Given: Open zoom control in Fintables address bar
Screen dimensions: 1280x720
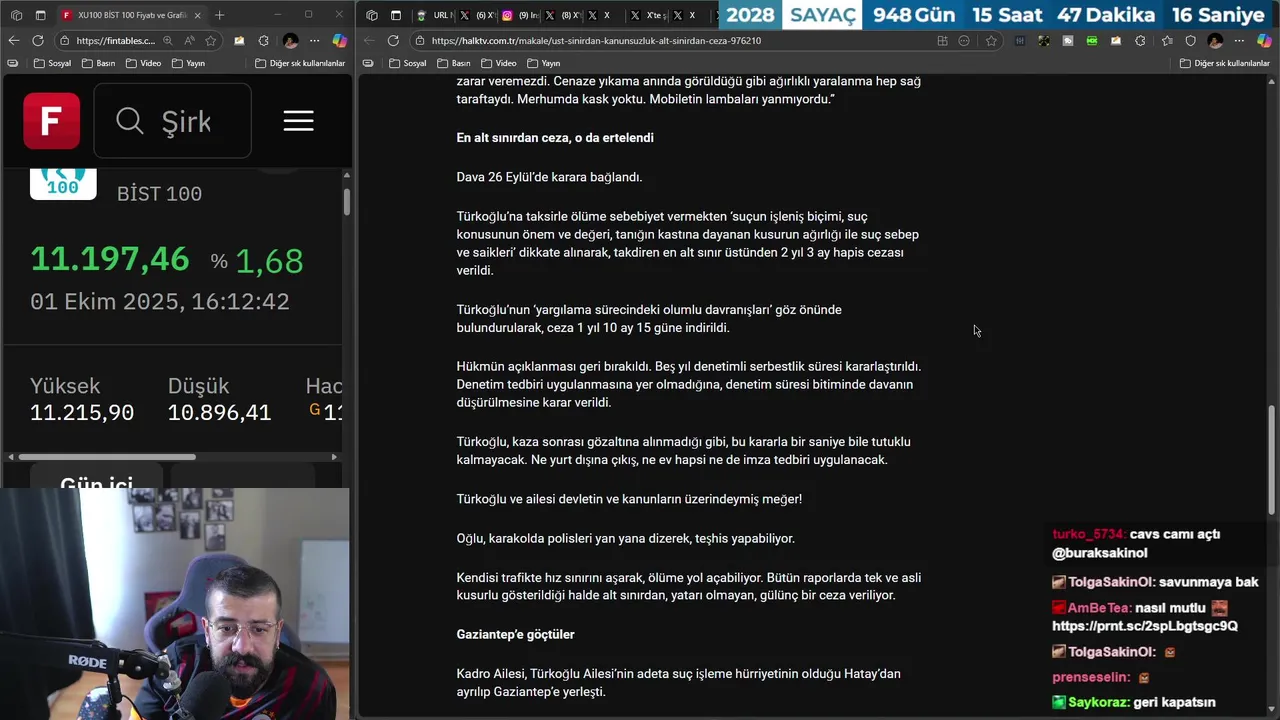Looking at the screenshot, I should click(x=167, y=40).
